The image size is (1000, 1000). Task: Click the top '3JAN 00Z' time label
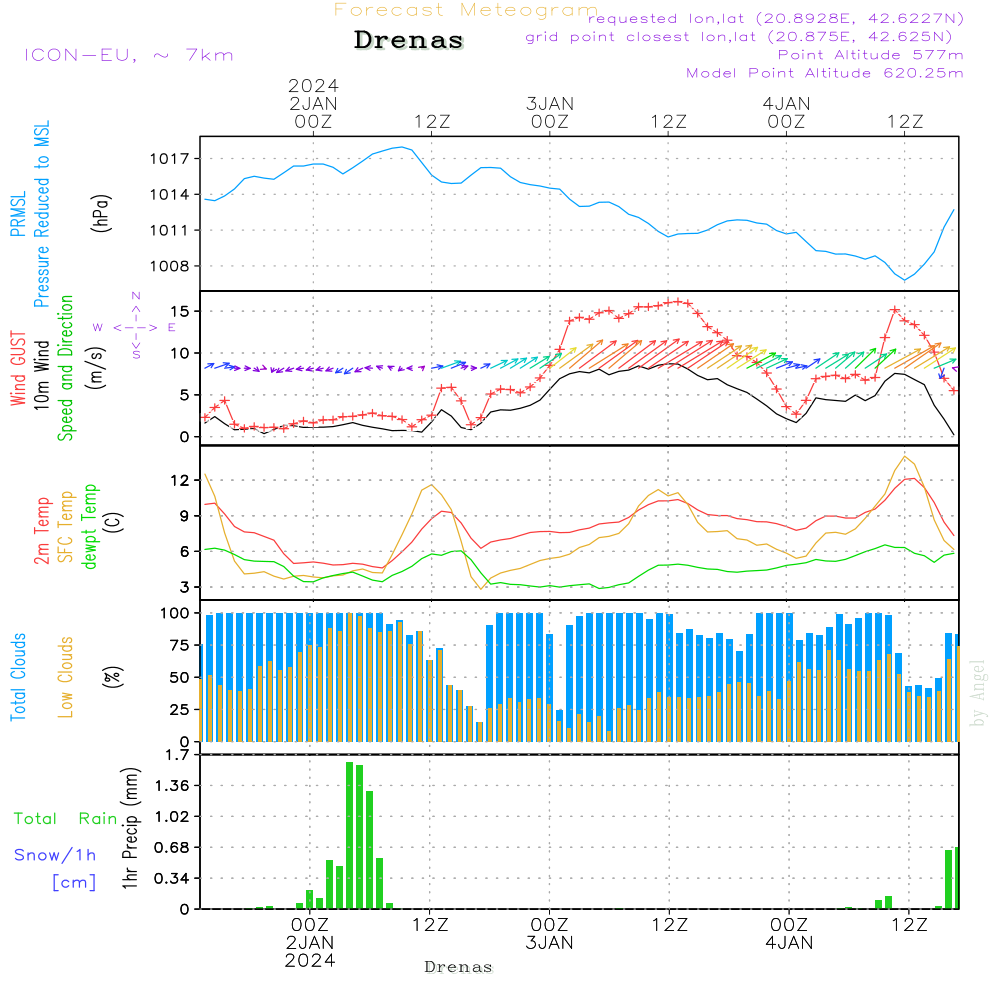tap(550, 113)
